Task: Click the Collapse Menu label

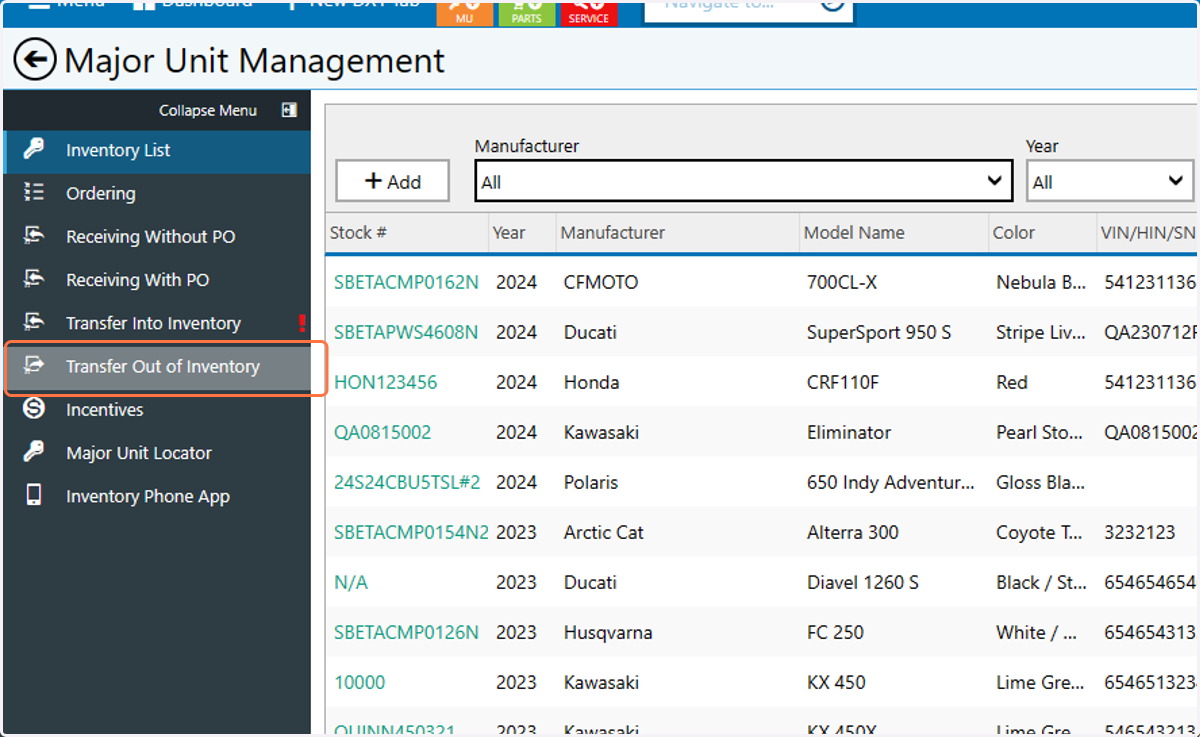Action: coord(208,111)
